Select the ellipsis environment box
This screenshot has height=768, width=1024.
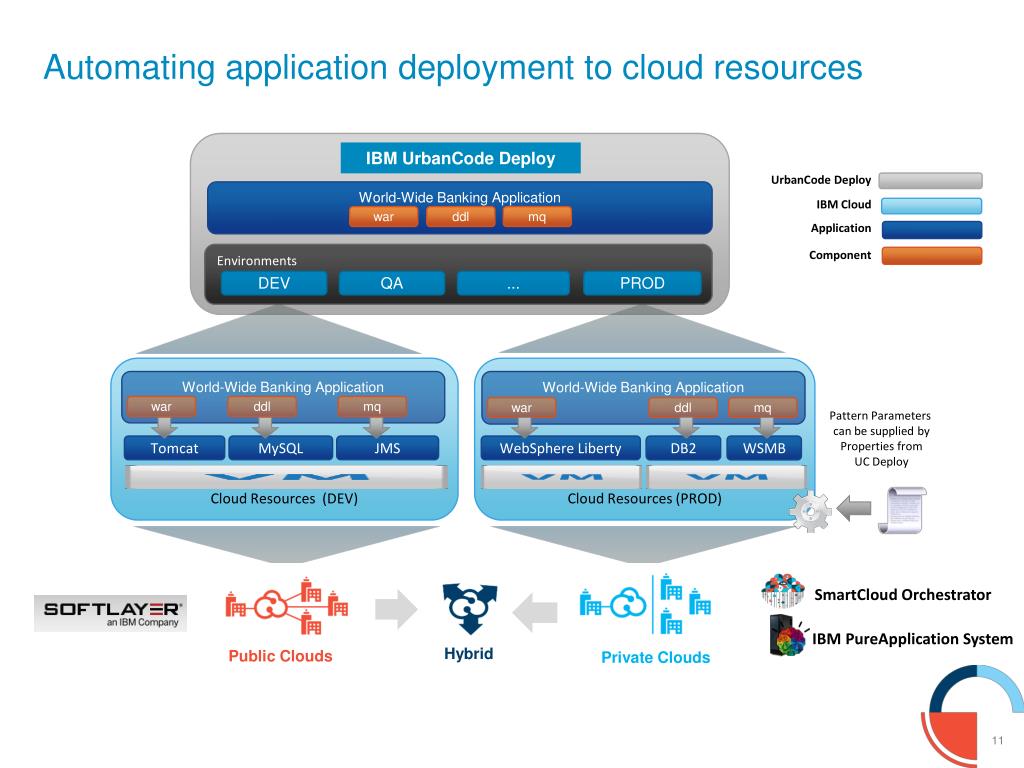click(x=513, y=283)
